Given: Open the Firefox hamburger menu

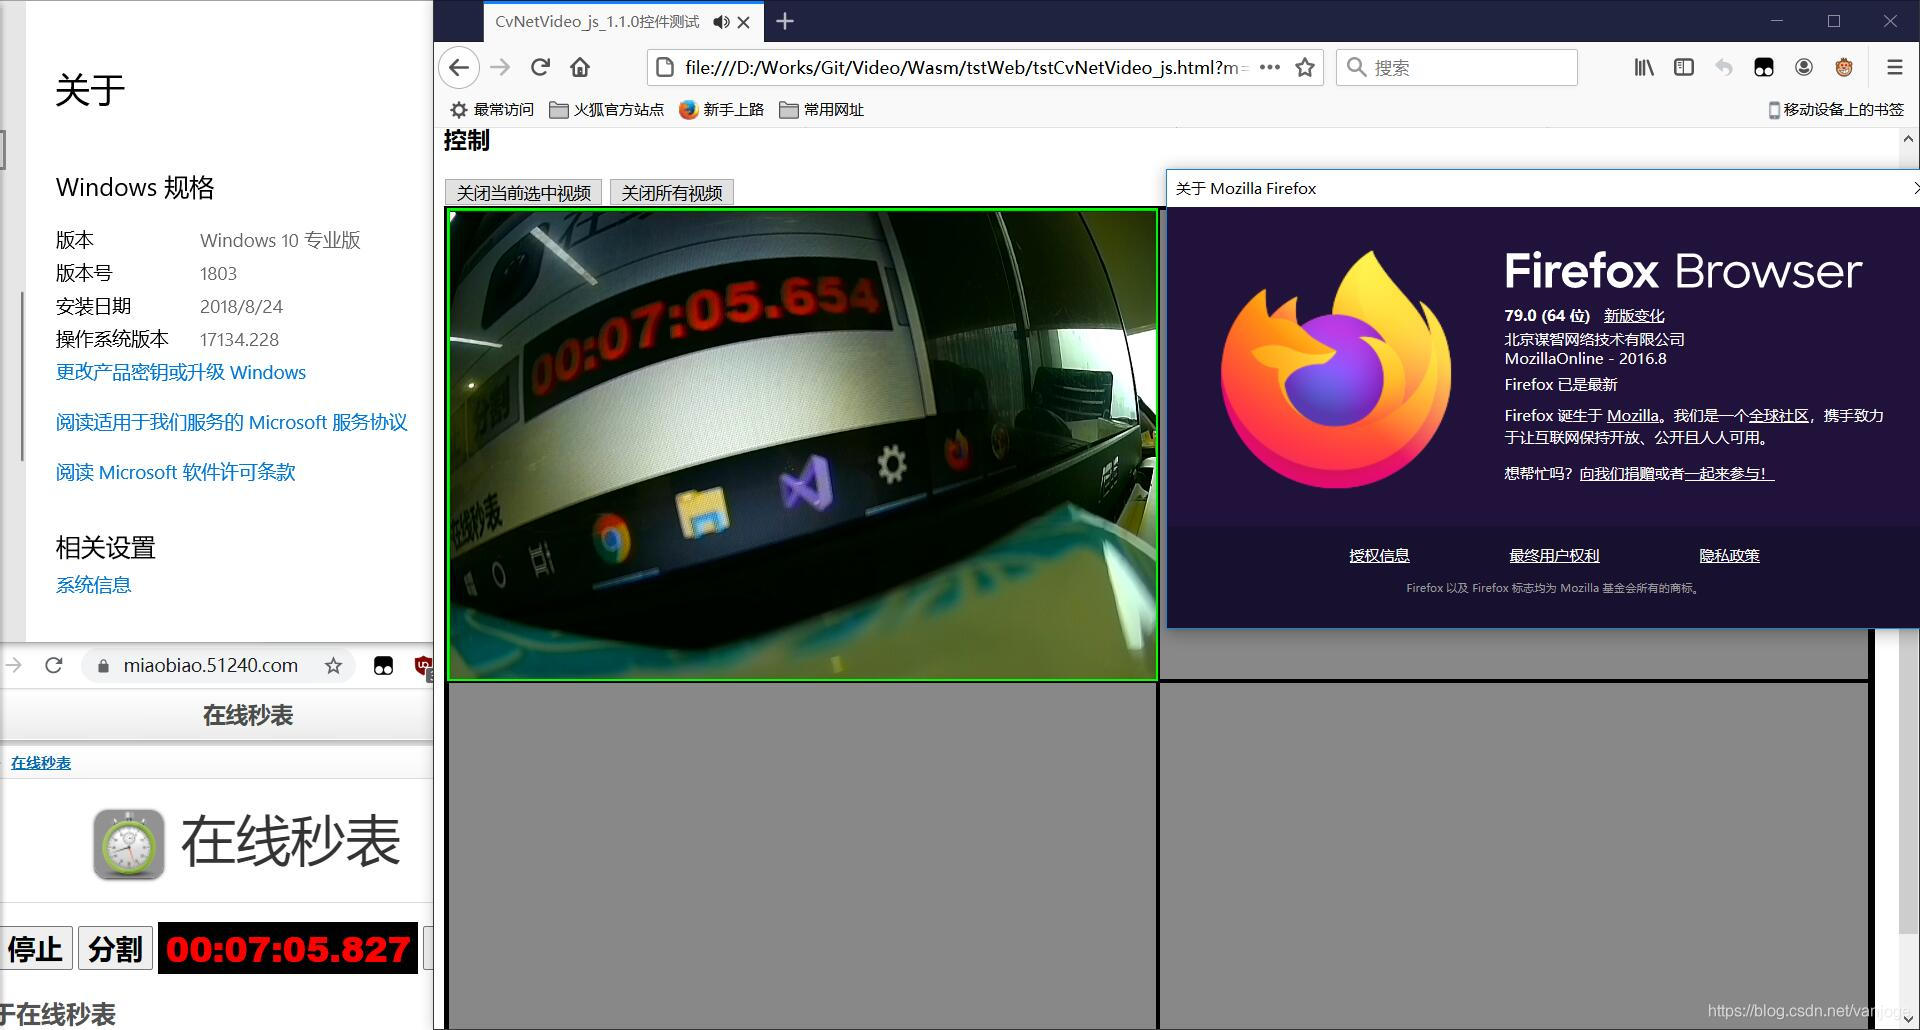Looking at the screenshot, I should tap(1894, 67).
